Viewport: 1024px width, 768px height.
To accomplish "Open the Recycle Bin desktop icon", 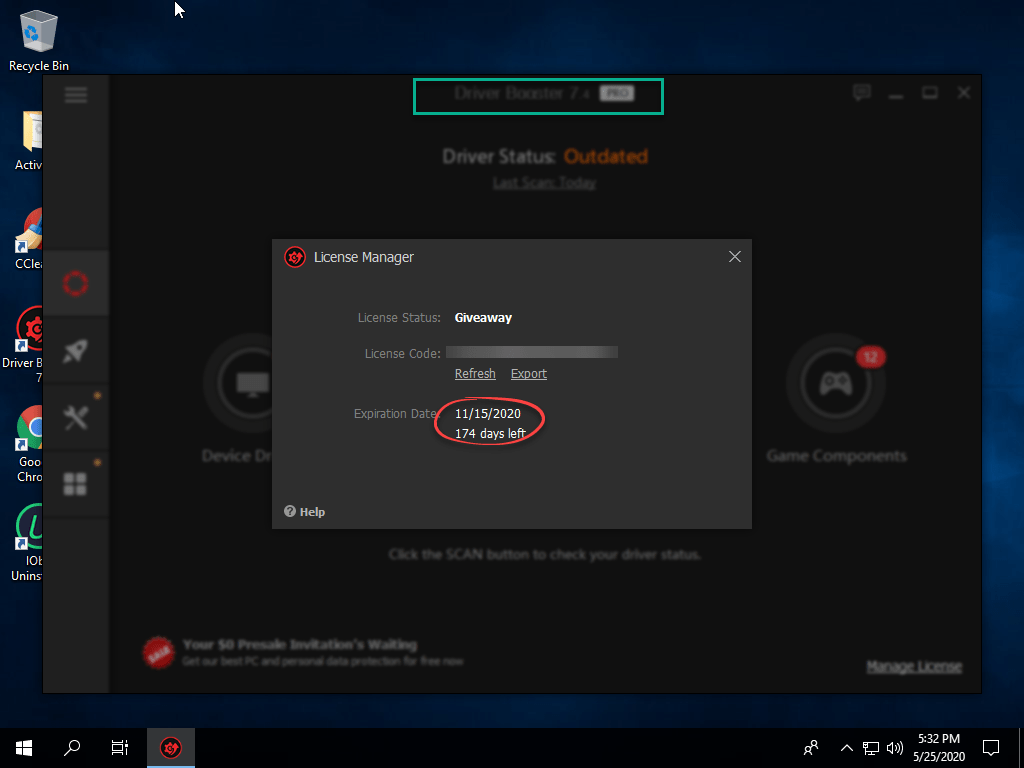I will [x=39, y=40].
